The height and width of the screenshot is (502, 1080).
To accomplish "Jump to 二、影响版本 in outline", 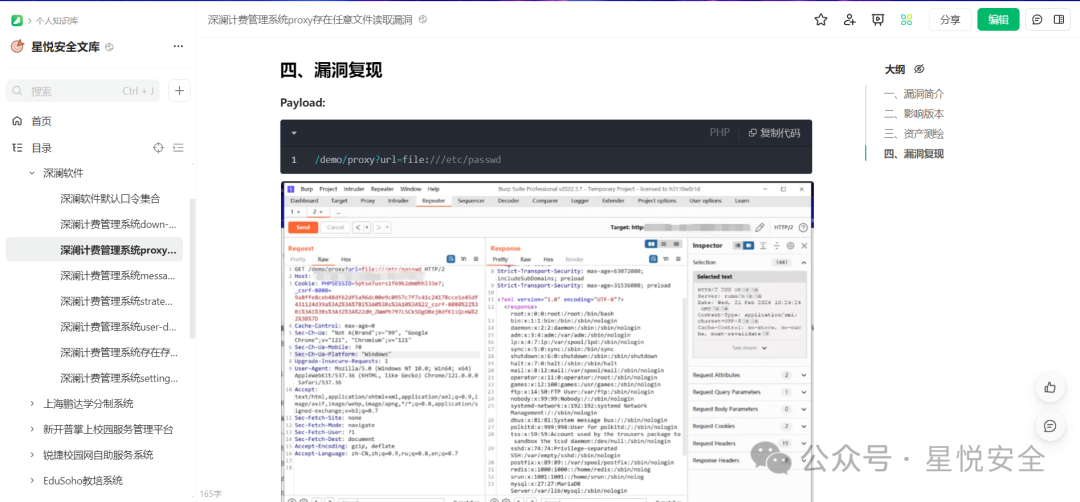I will tap(914, 114).
